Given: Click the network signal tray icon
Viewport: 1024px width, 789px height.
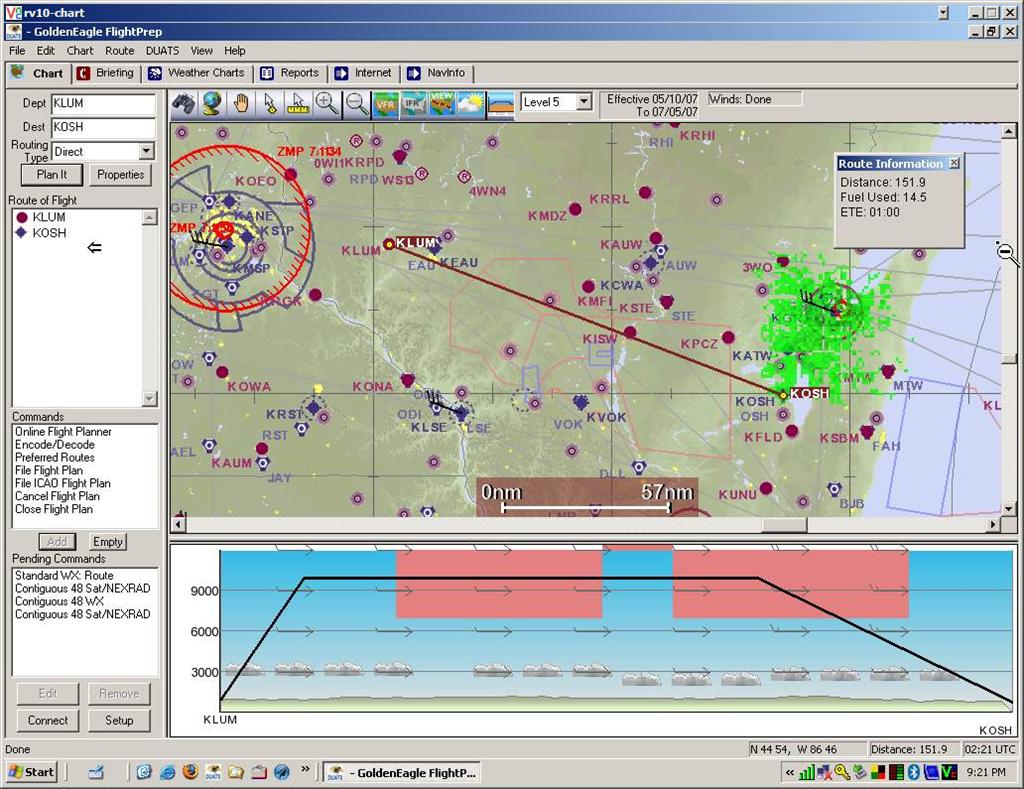Looking at the screenshot, I should [807, 773].
